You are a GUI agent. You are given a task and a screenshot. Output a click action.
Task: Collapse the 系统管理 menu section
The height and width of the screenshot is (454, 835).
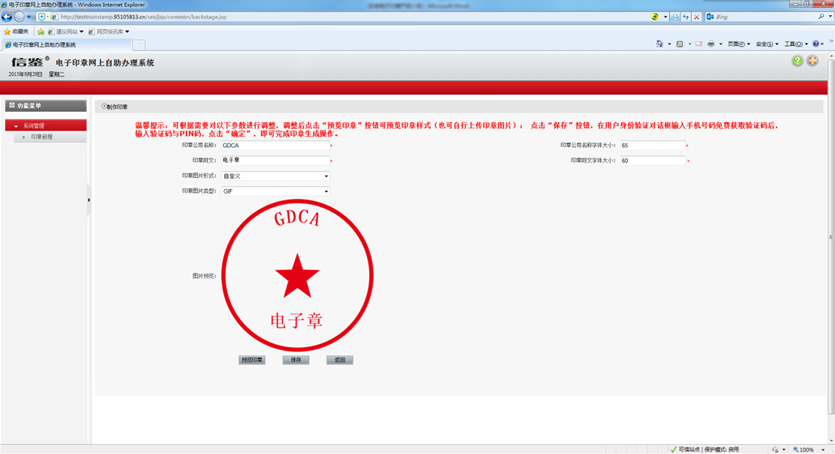[x=45, y=126]
